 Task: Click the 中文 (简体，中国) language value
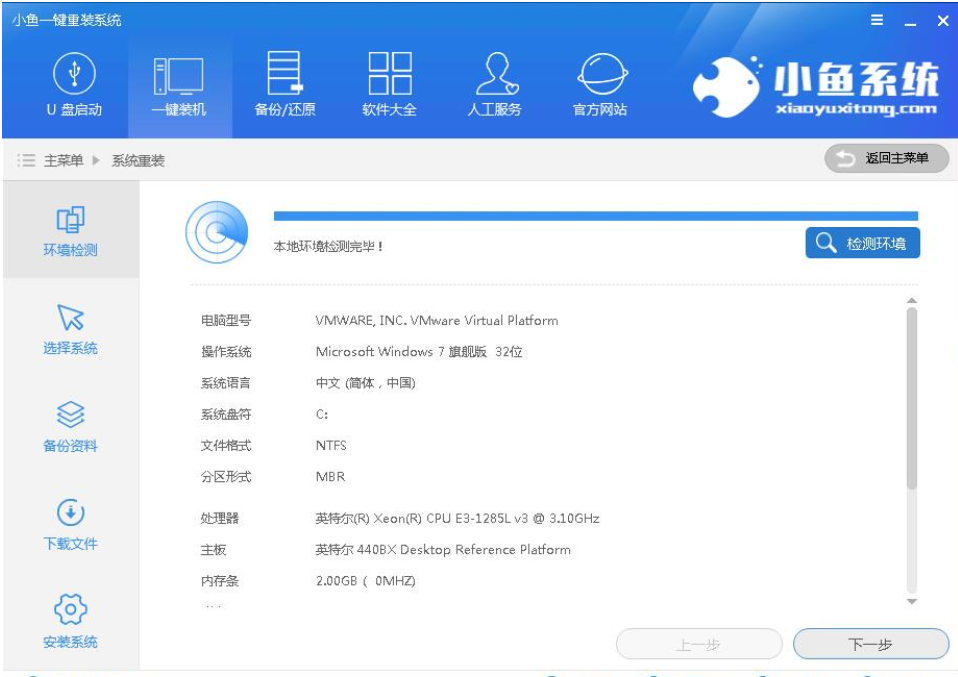pyautogui.click(x=365, y=383)
